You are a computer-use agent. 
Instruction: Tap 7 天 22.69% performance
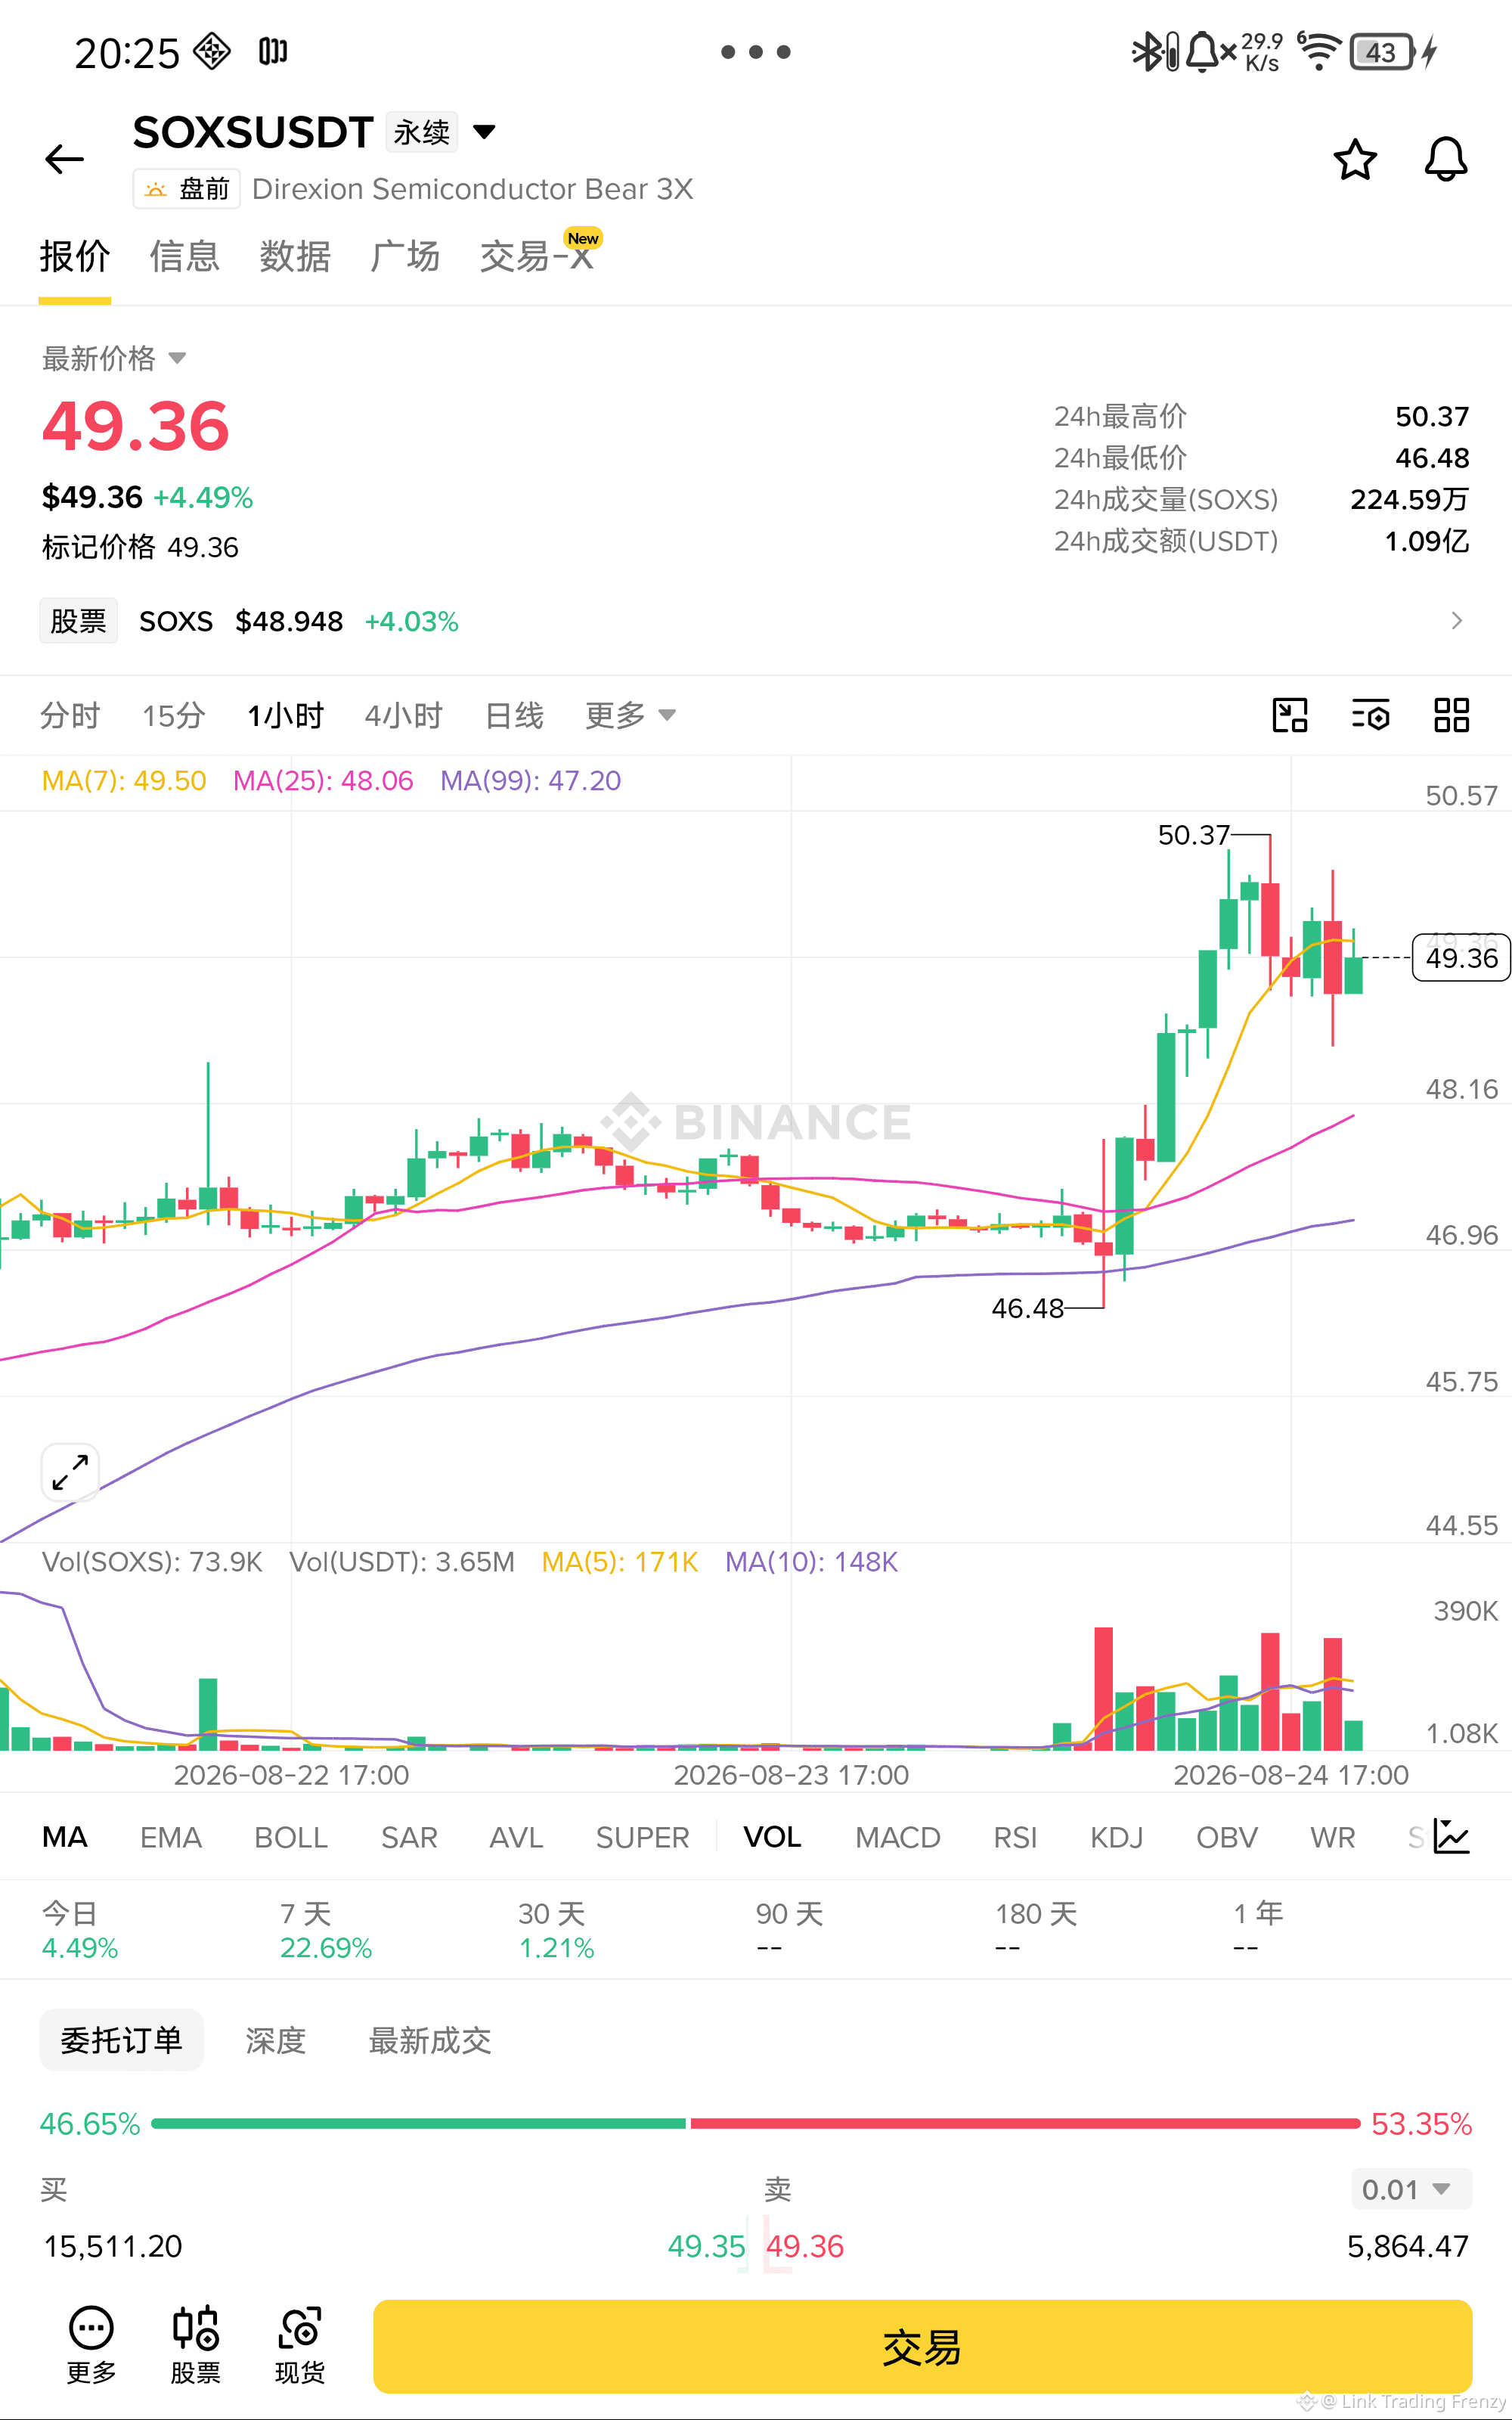tap(326, 1930)
